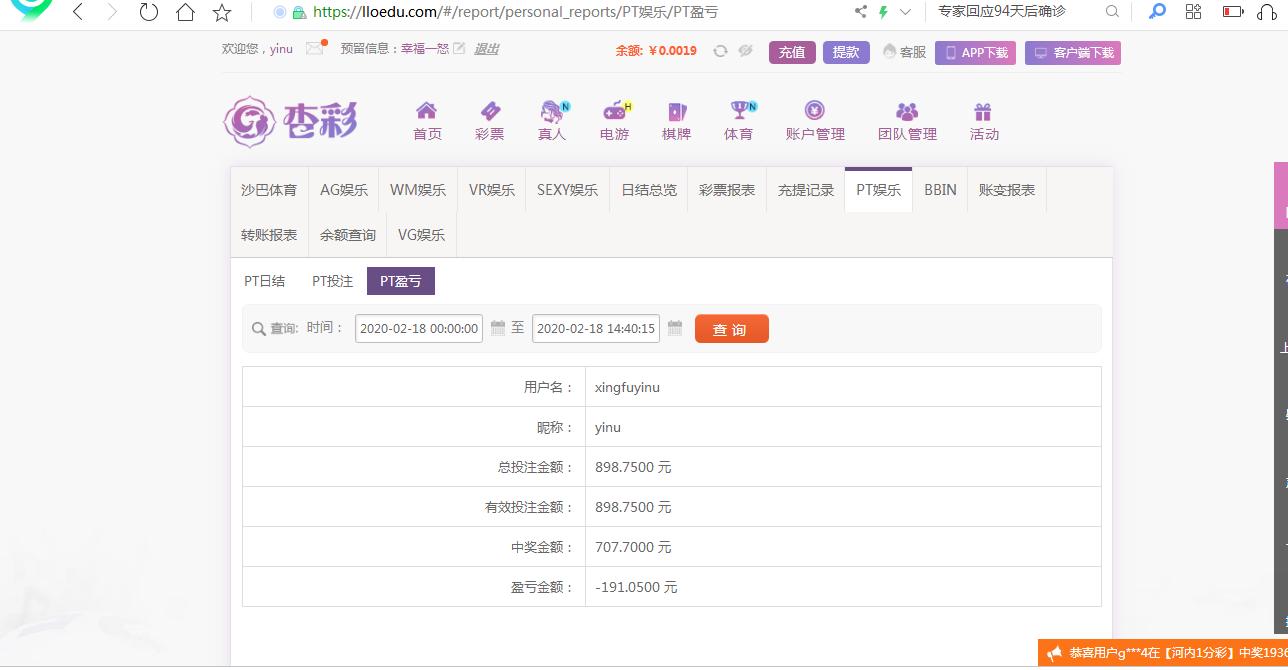
Task: Open PT日结 sub-tab
Action: (265, 282)
